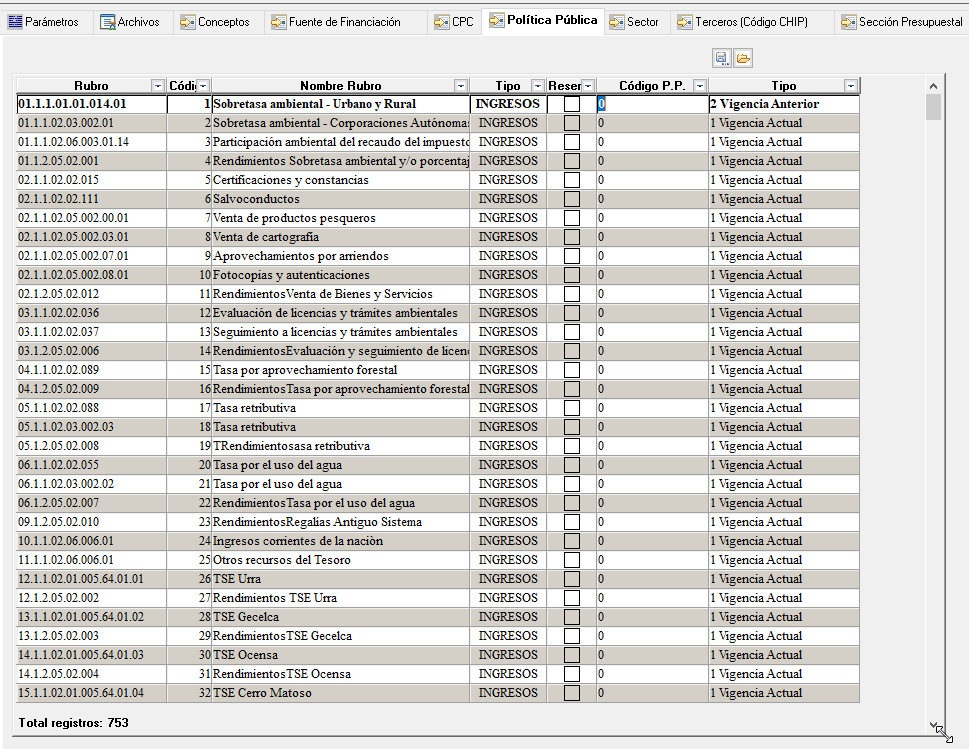
Task: Click the Archivos tab icon
Action: (108, 22)
